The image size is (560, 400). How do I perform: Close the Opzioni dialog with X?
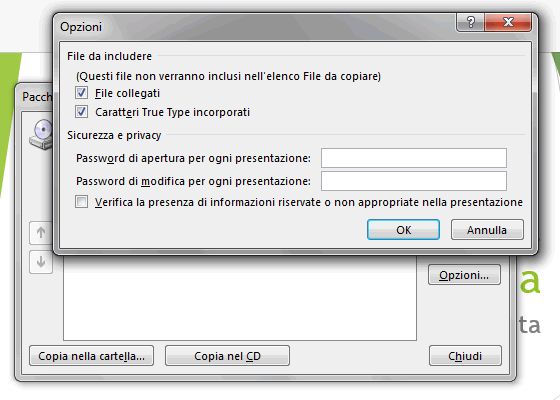pyautogui.click(x=508, y=22)
